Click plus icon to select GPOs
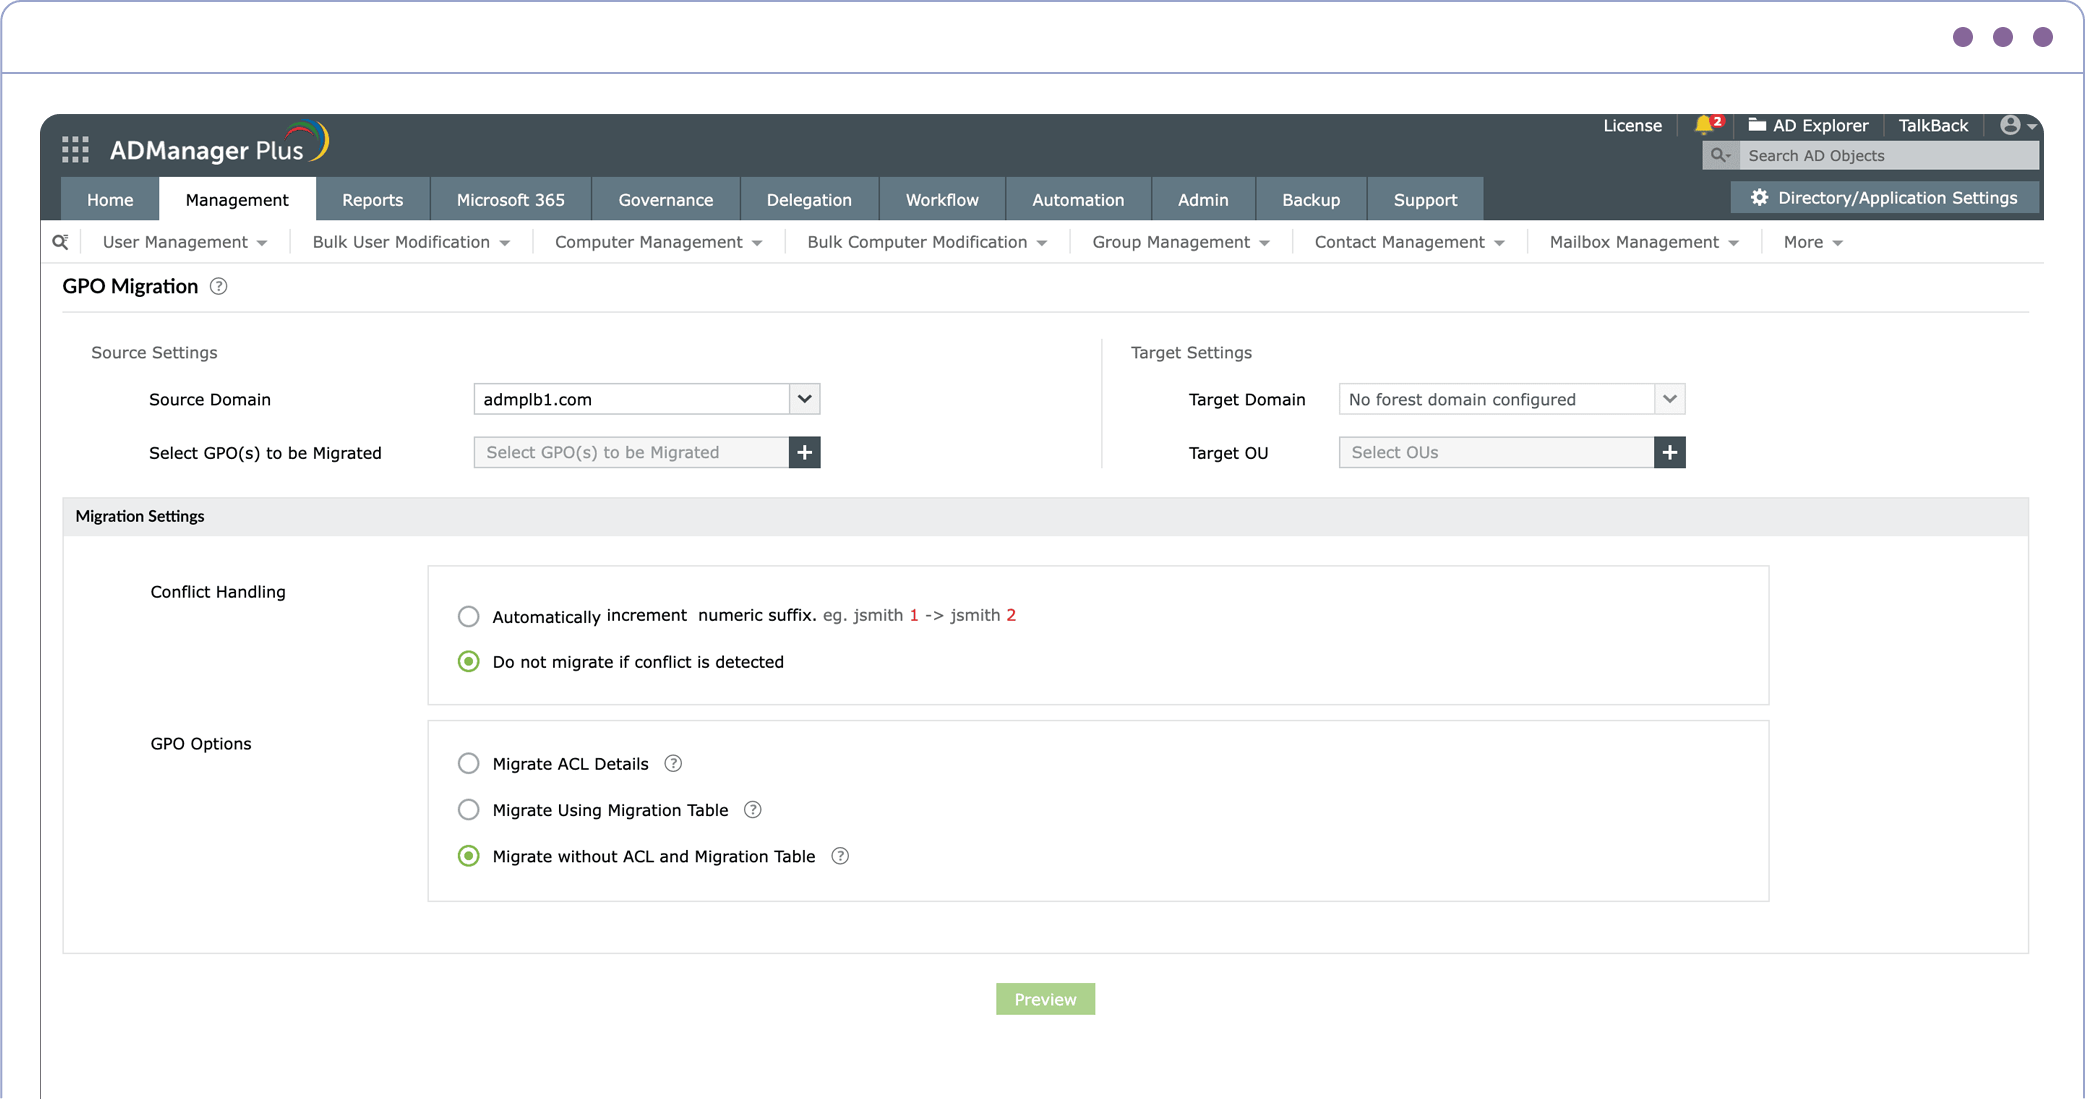The image size is (2085, 1099). pyautogui.click(x=804, y=452)
